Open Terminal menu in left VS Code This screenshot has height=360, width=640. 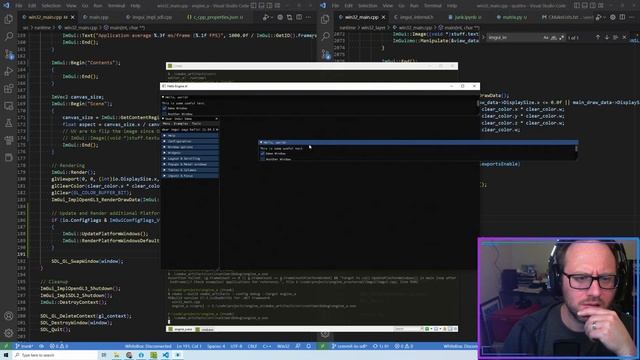pyautogui.click(x=117, y=6)
